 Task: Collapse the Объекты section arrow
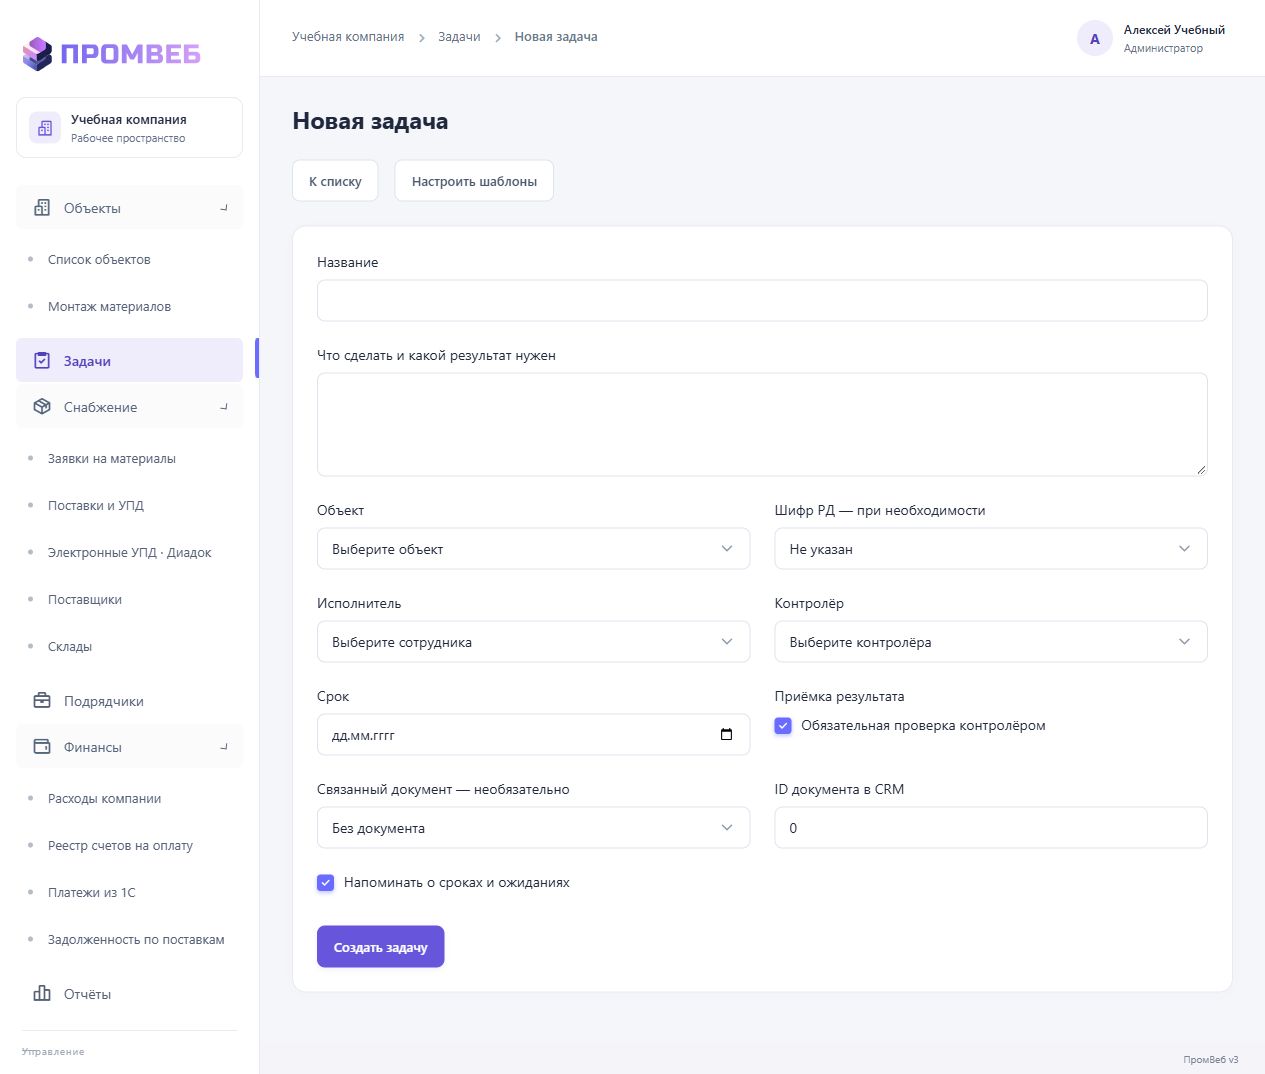(x=224, y=208)
